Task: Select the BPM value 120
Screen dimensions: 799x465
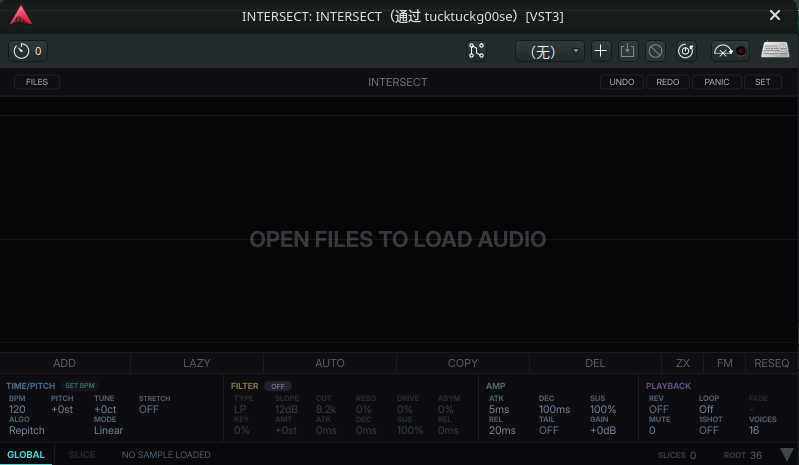Action: click(x=17, y=409)
